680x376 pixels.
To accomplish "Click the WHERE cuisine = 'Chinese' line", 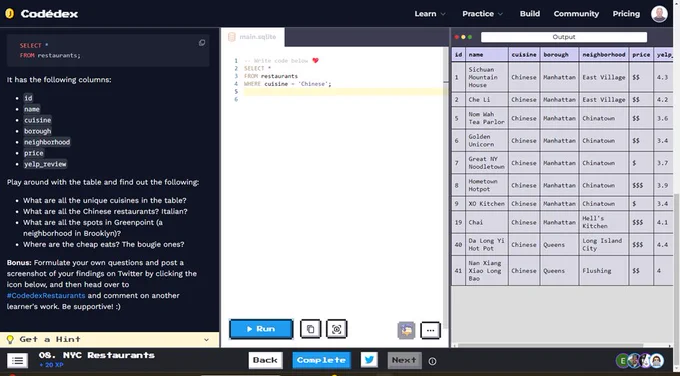I will tap(288, 84).
